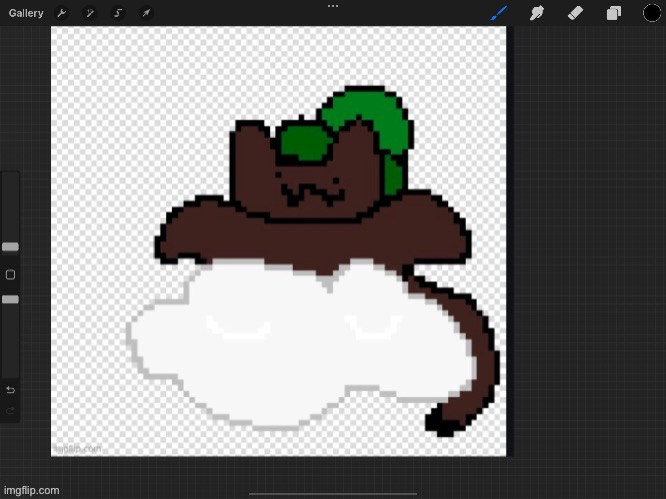This screenshot has height=499, width=666.
Task: Select the Smudge tool
Action: 537,13
